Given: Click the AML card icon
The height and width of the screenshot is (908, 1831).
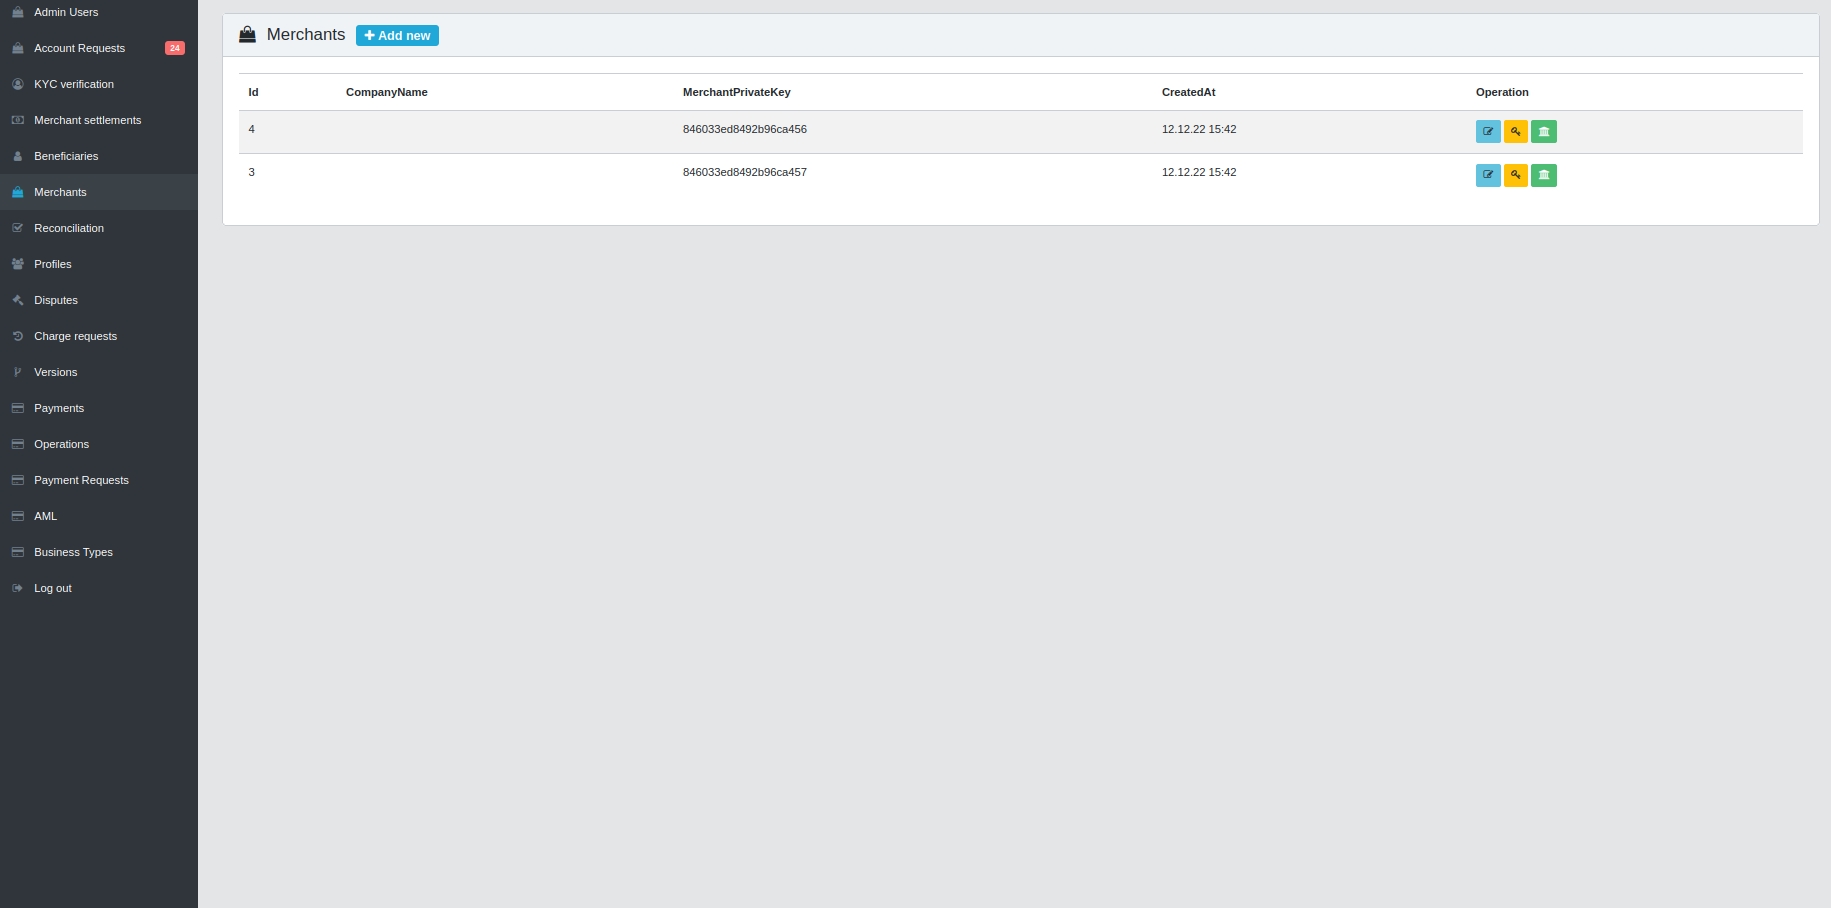Looking at the screenshot, I should click(x=17, y=516).
